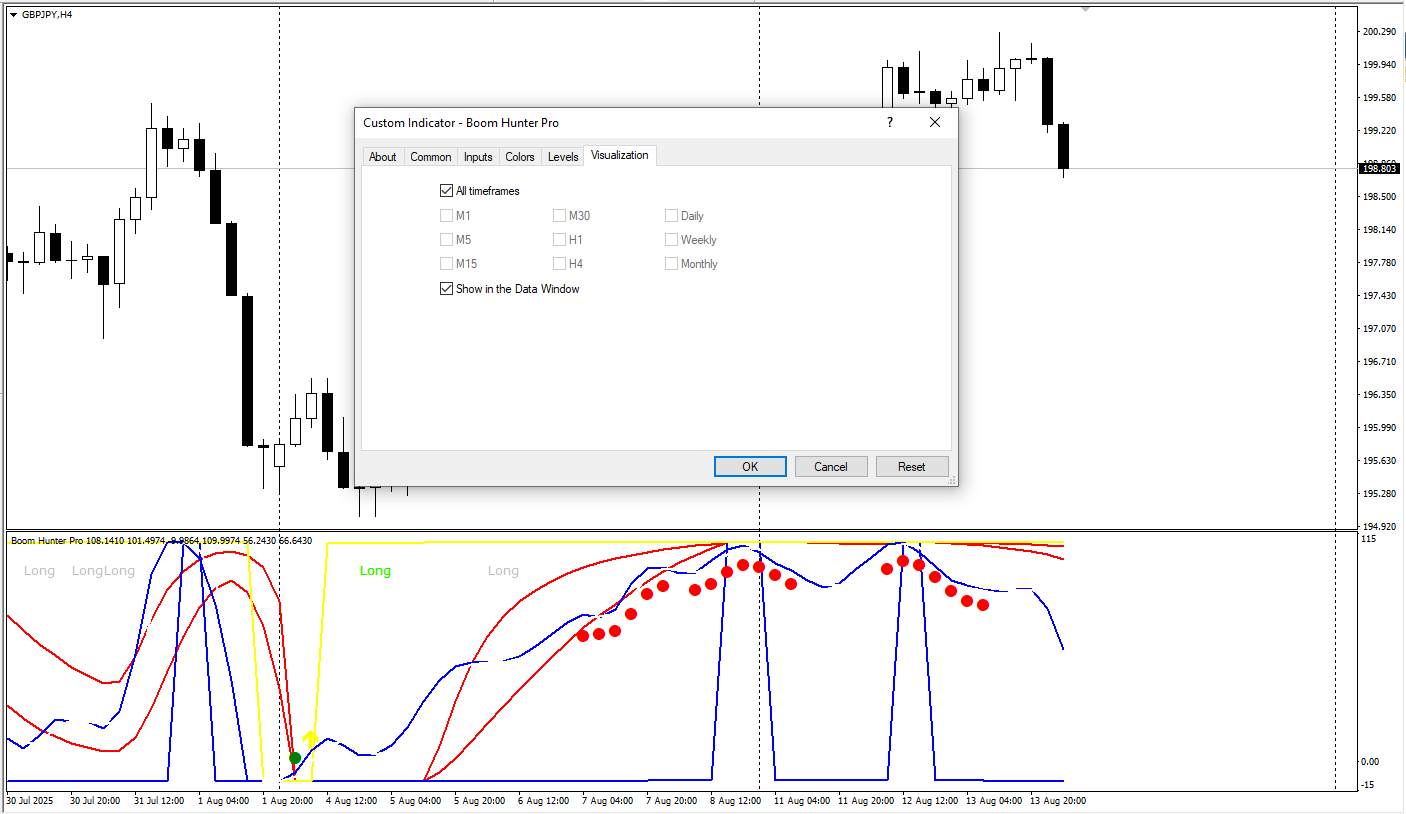Image resolution: width=1406 pixels, height=814 pixels.
Task: Click the 200.290 price scale value
Action: 1379,32
